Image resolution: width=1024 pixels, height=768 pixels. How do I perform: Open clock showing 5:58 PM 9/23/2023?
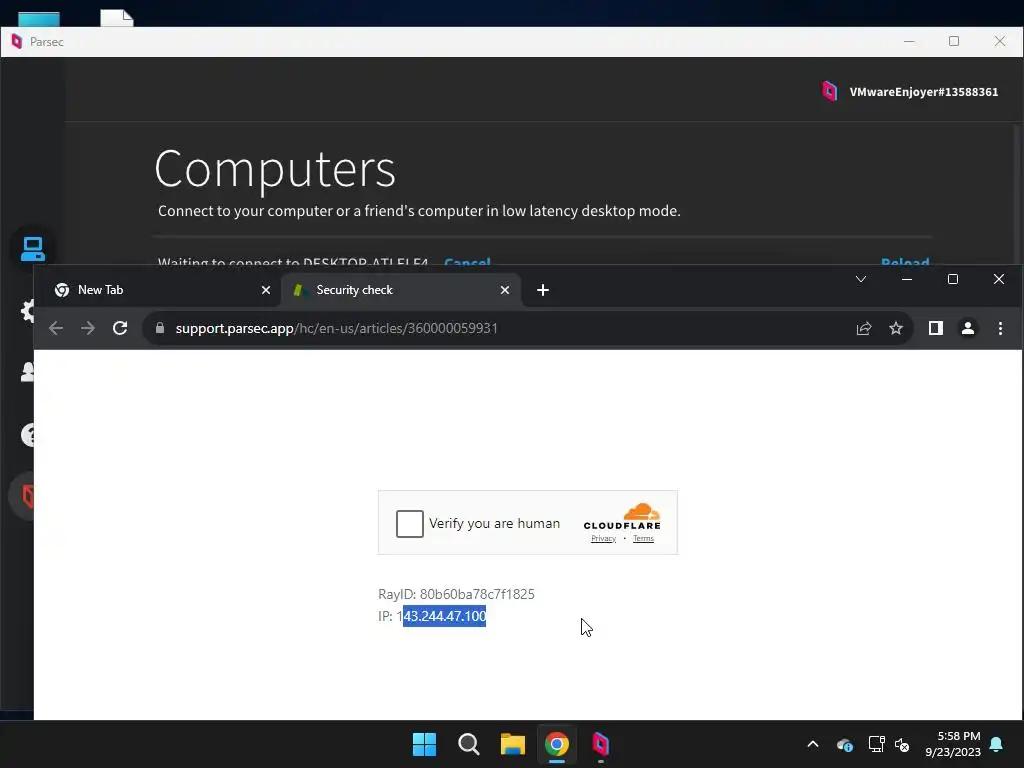coord(953,744)
